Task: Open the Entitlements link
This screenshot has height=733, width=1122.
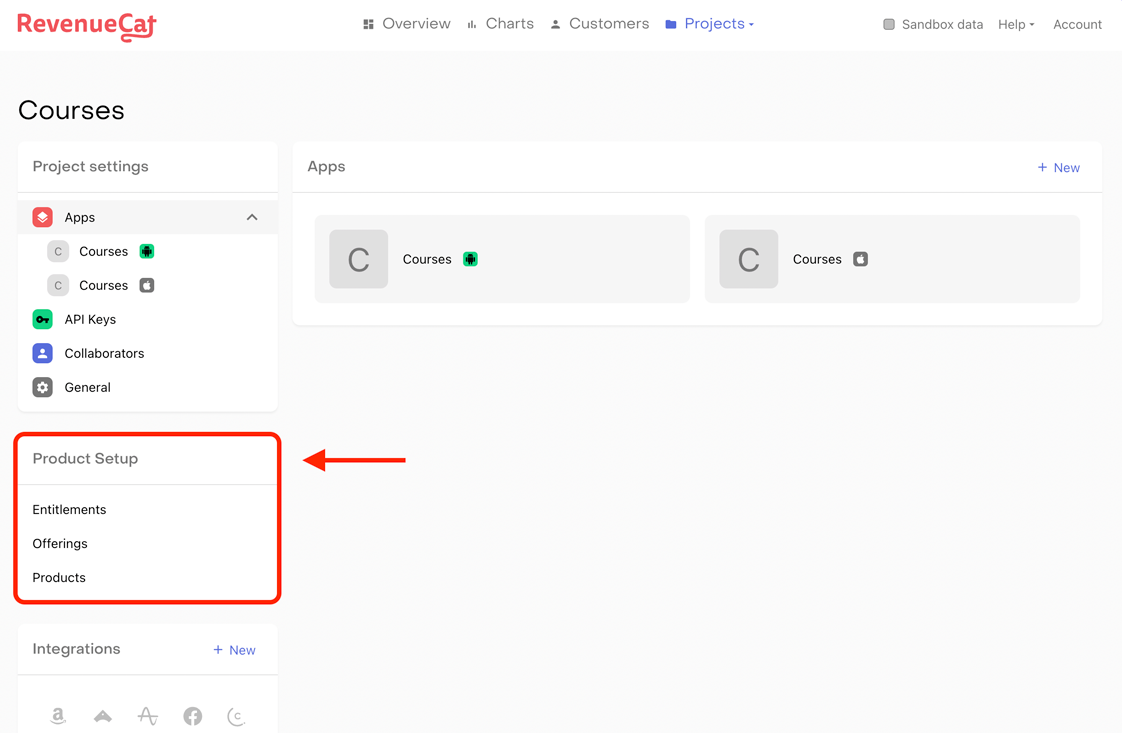Action: point(69,509)
